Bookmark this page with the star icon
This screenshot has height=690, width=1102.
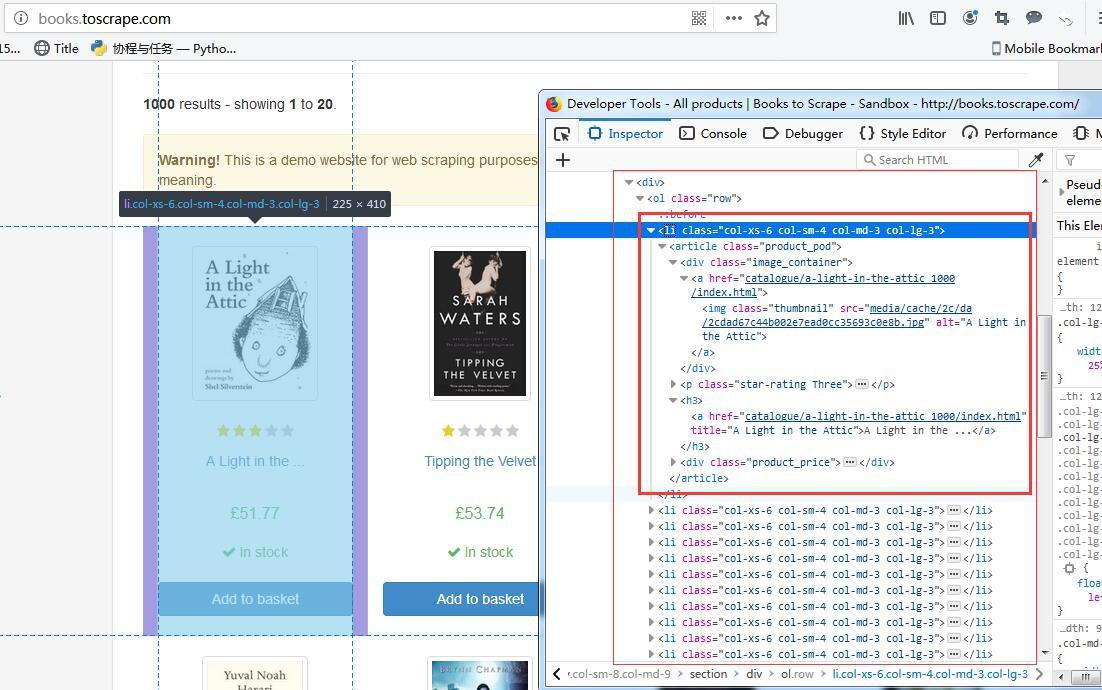[x=762, y=18]
